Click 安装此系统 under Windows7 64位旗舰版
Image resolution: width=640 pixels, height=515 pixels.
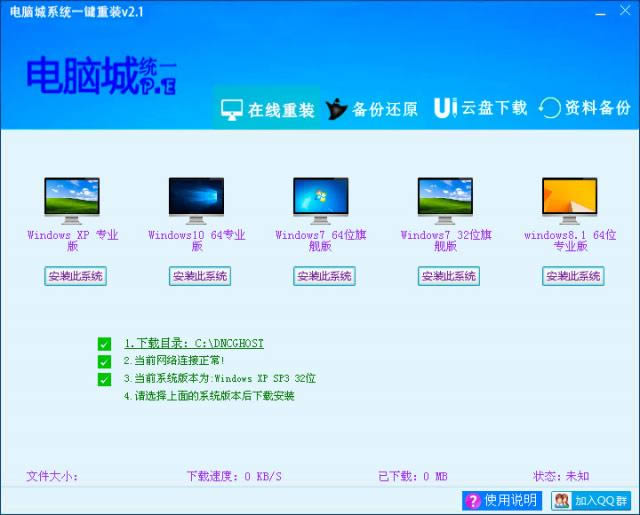pos(324,276)
